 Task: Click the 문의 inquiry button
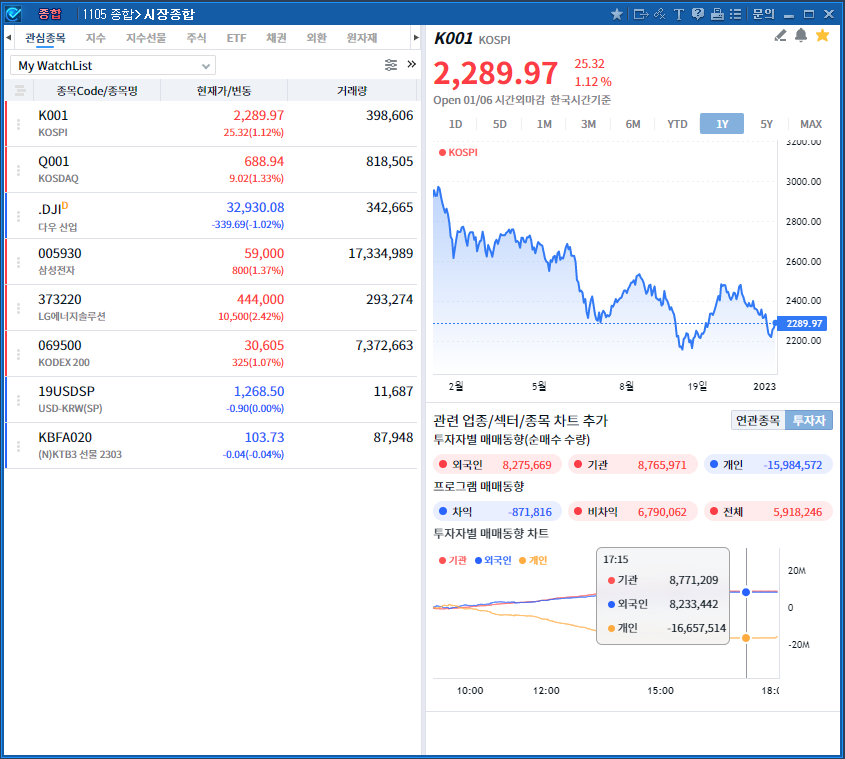tap(763, 14)
